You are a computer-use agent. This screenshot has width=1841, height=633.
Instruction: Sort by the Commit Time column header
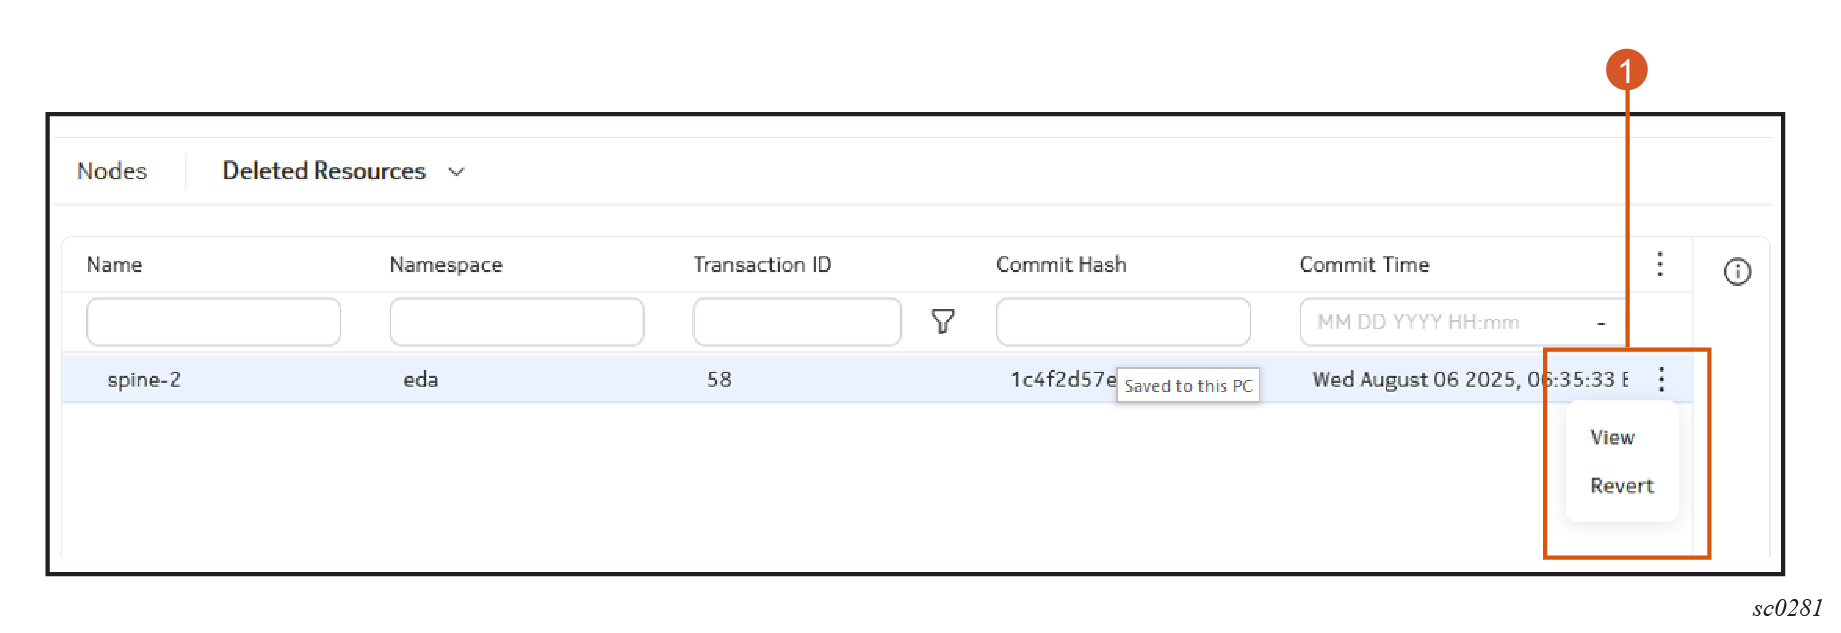point(1364,265)
